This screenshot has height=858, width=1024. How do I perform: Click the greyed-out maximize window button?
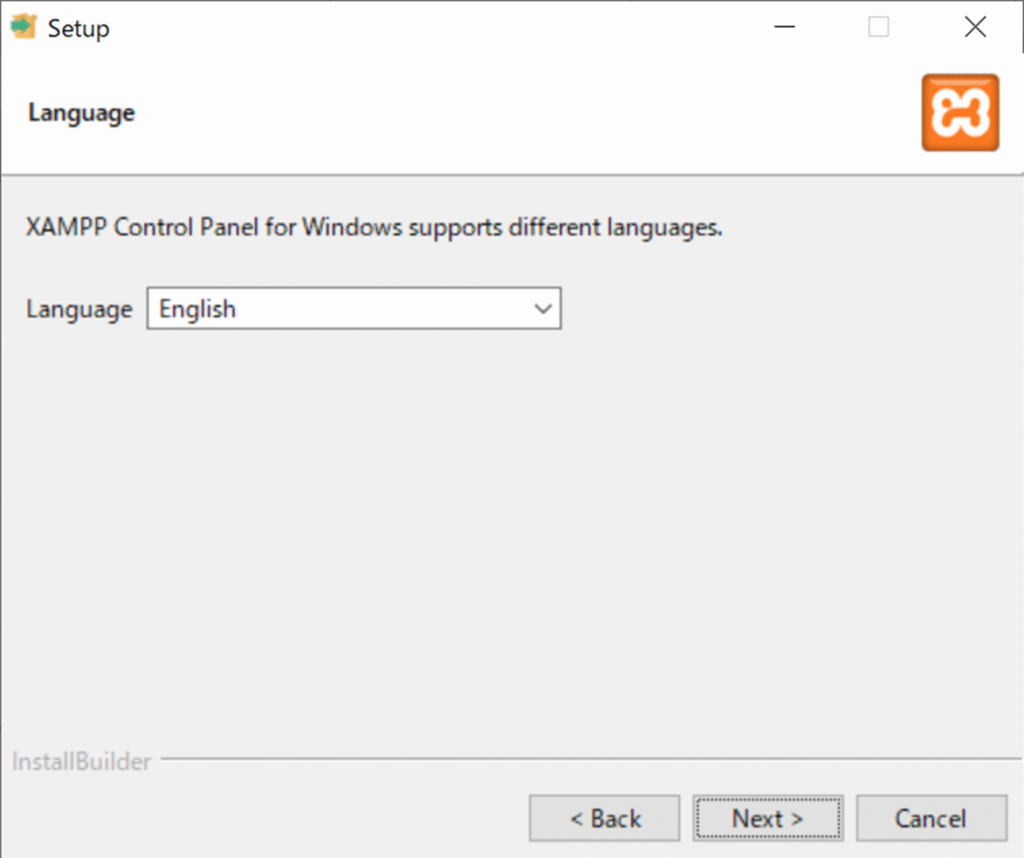(x=878, y=28)
